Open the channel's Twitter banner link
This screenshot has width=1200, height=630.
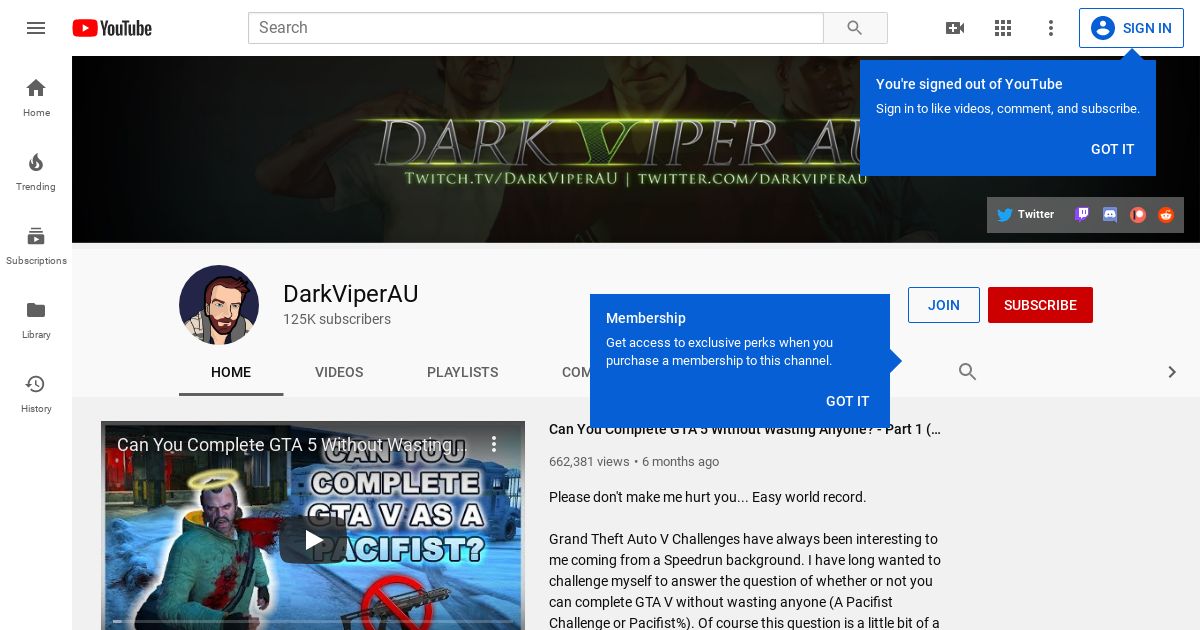(x=1026, y=214)
